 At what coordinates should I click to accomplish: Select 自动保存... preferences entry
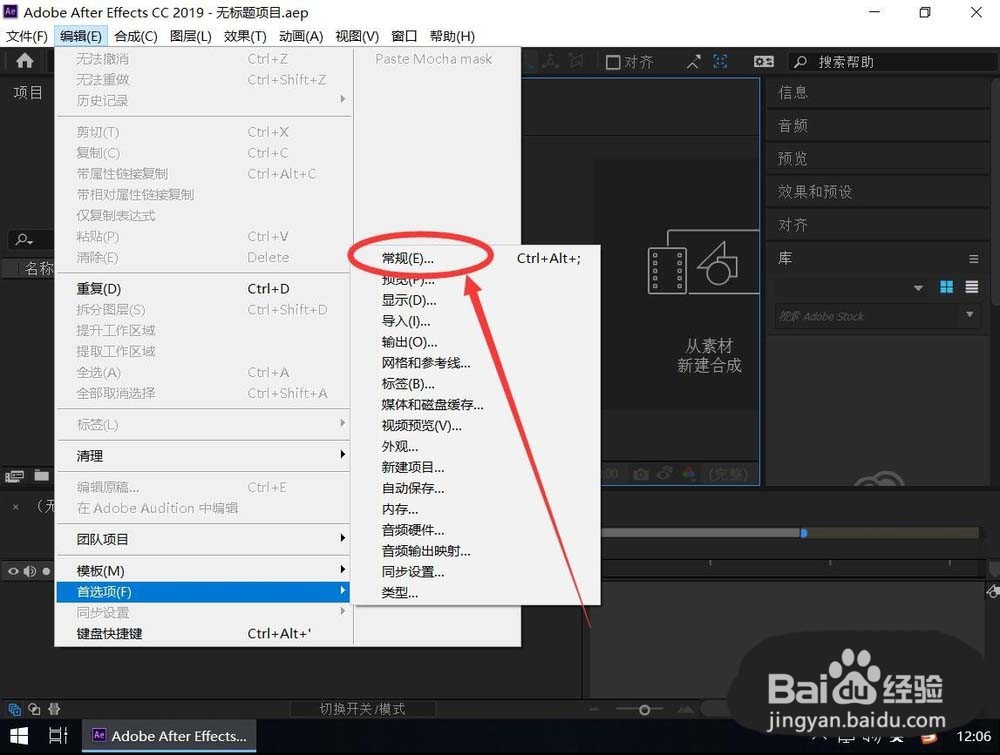(413, 488)
